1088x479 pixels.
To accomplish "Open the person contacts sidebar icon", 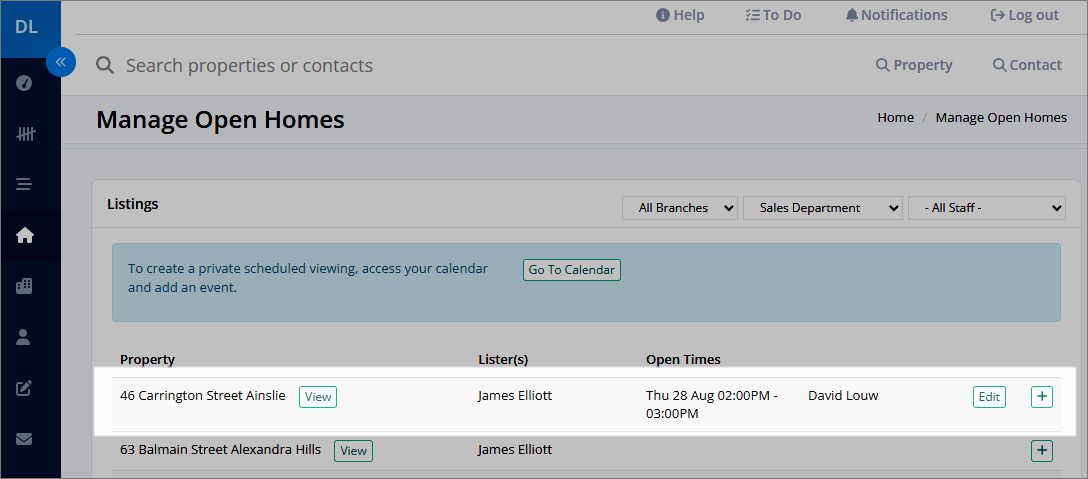I will (24, 337).
